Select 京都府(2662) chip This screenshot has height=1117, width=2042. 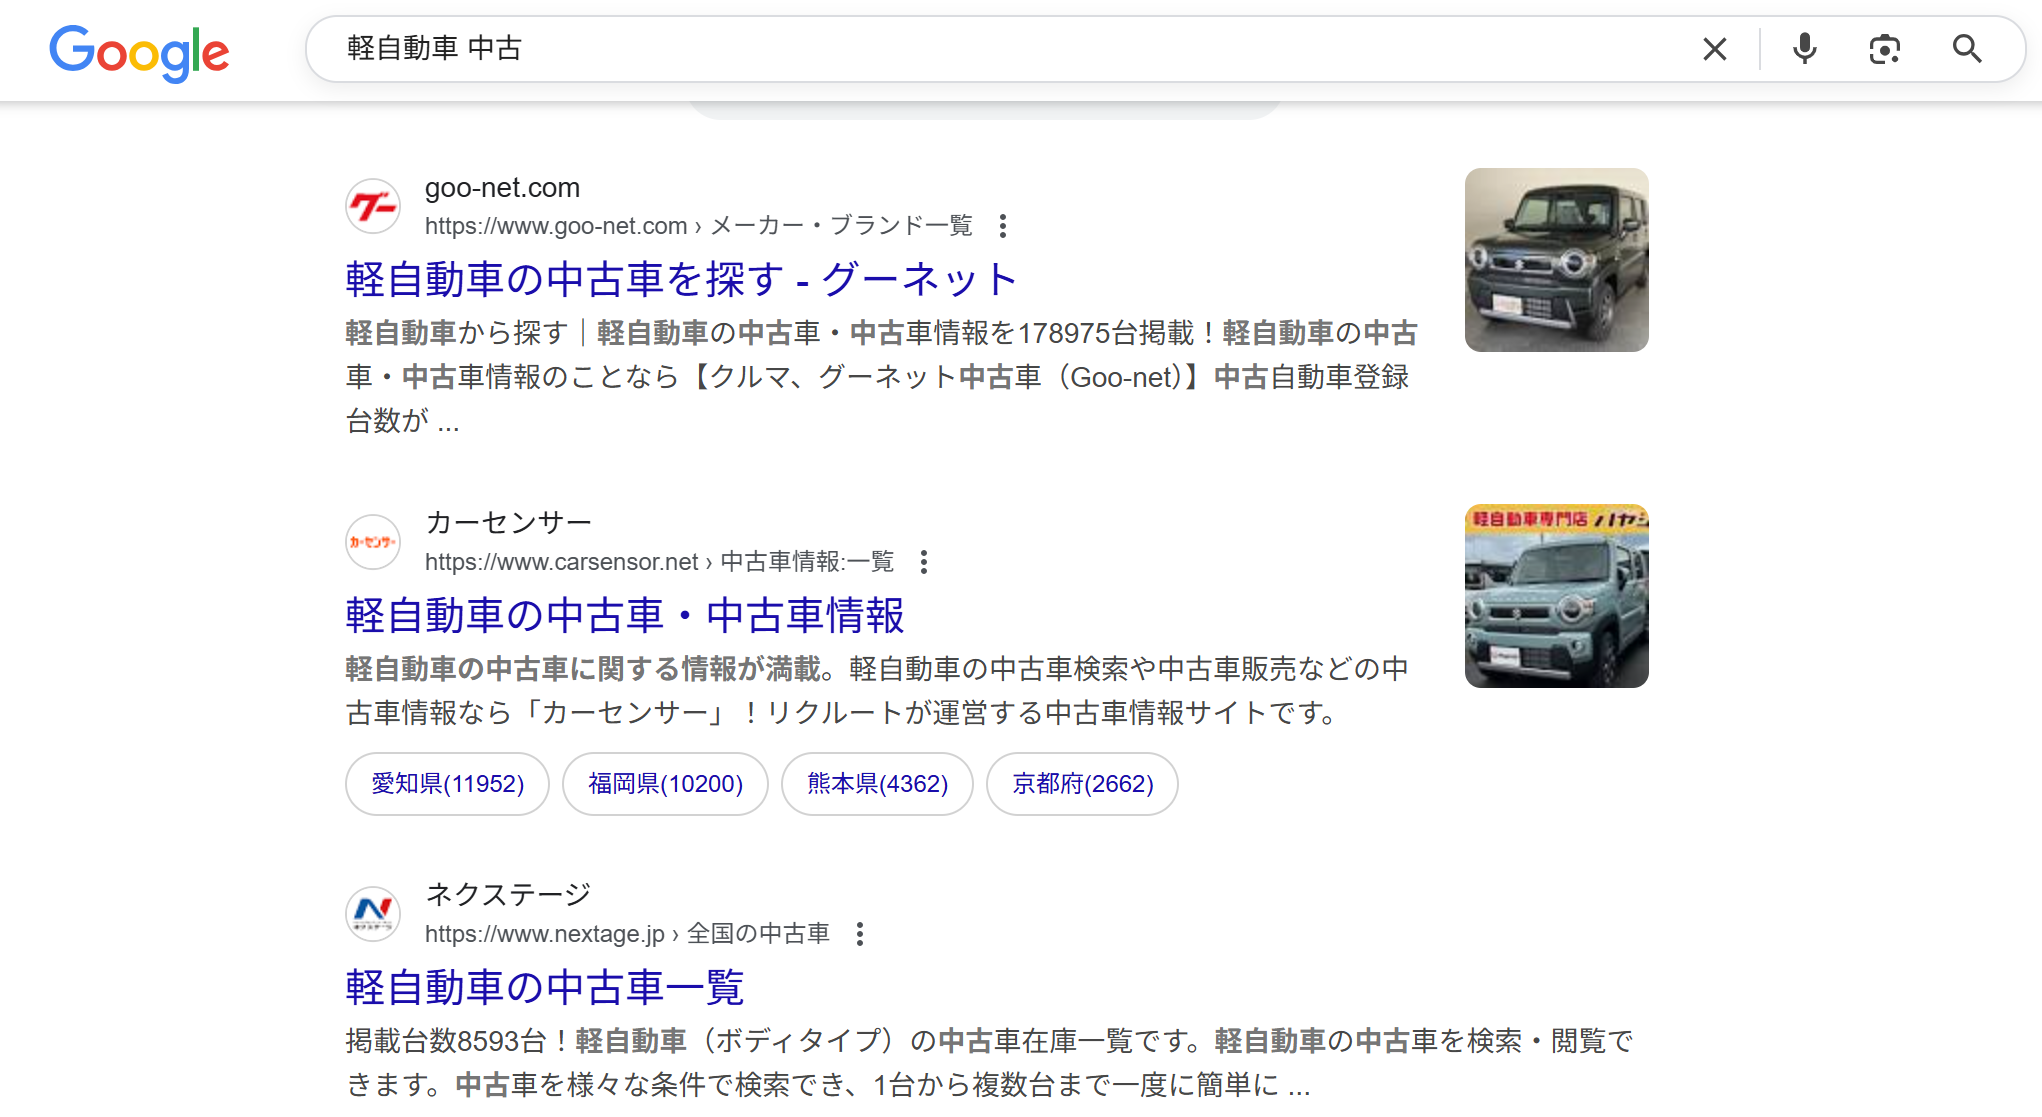pos(1082,784)
